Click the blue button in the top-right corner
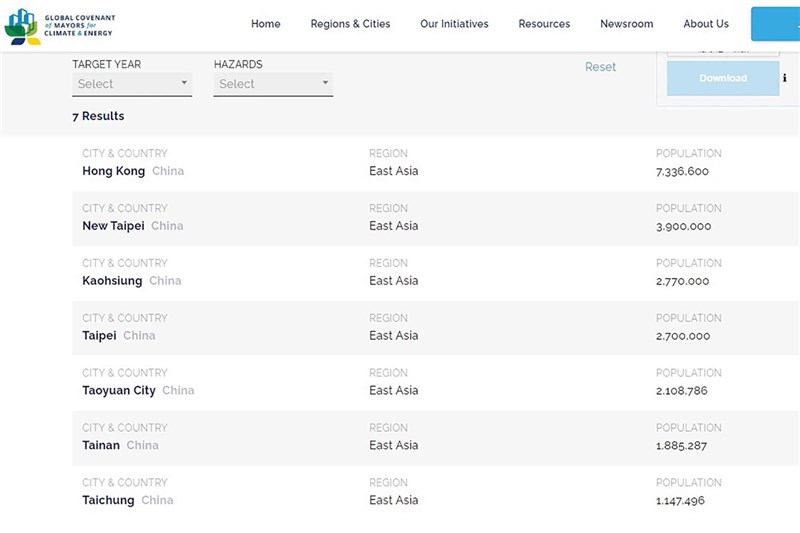 (x=776, y=24)
